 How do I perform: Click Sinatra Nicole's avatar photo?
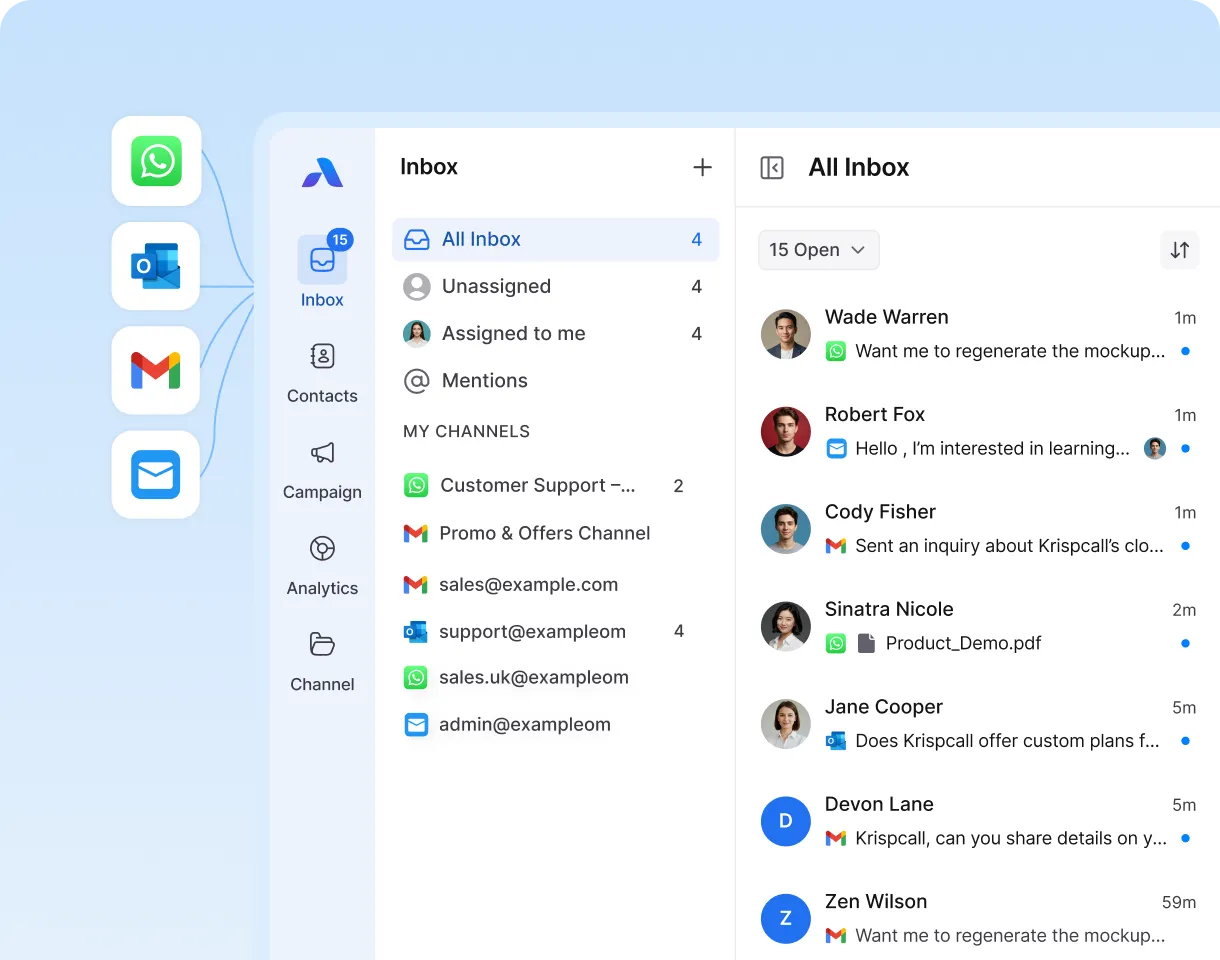click(785, 626)
